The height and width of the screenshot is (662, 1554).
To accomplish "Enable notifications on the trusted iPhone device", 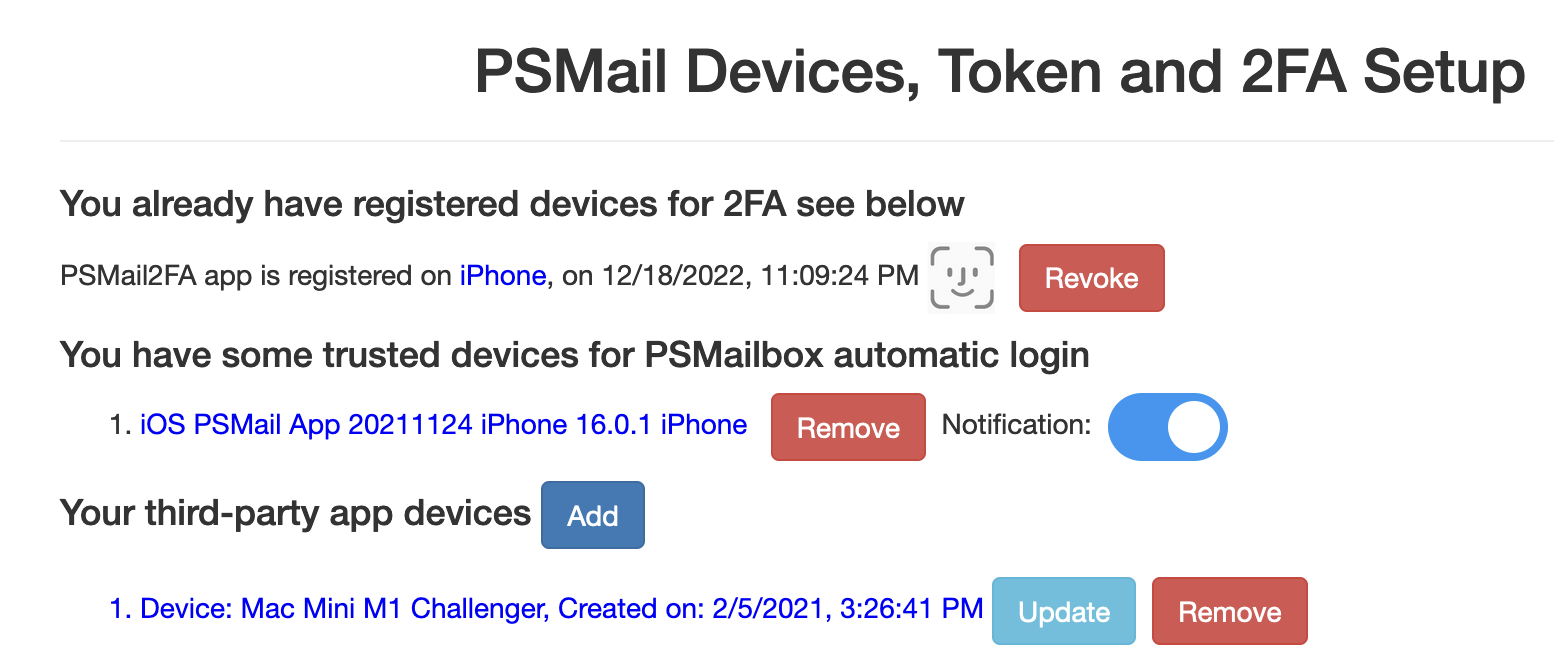I will tap(1167, 427).
